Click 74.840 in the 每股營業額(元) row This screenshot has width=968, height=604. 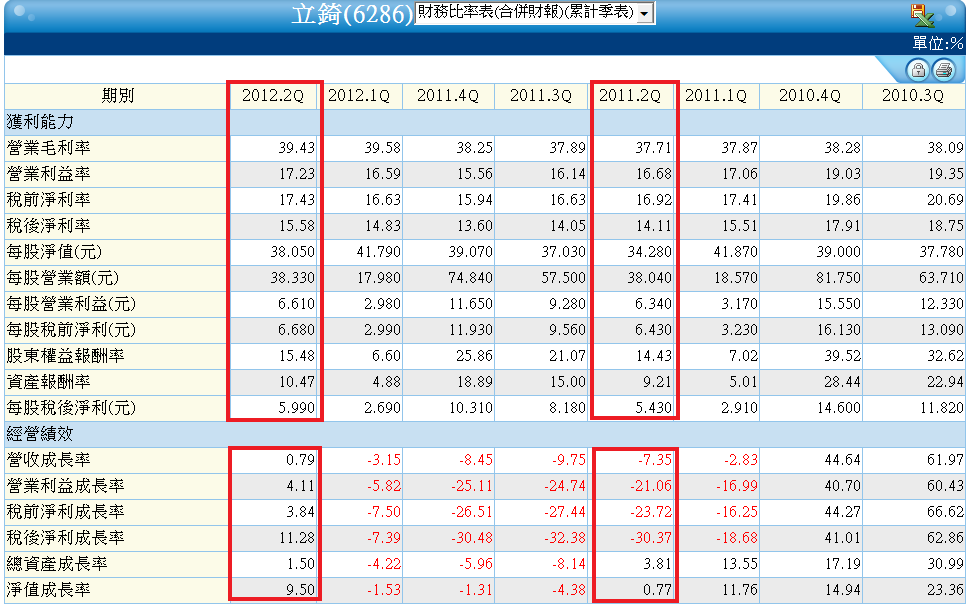[470, 277]
